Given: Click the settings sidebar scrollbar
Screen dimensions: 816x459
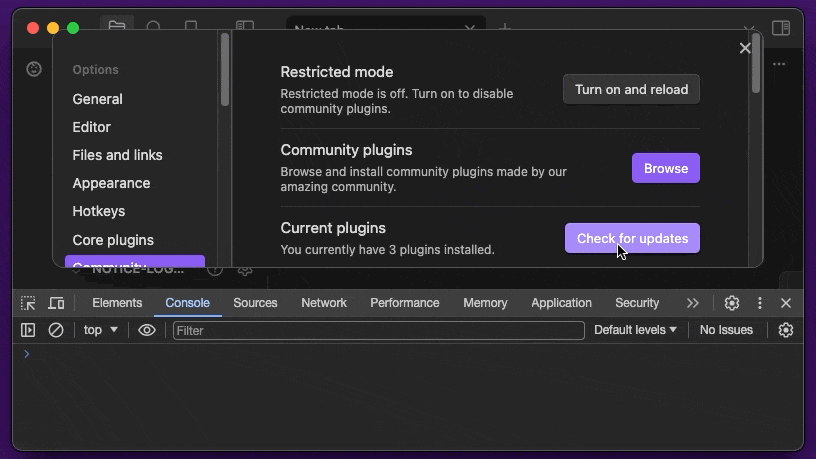Looking at the screenshot, I should click(x=225, y=70).
